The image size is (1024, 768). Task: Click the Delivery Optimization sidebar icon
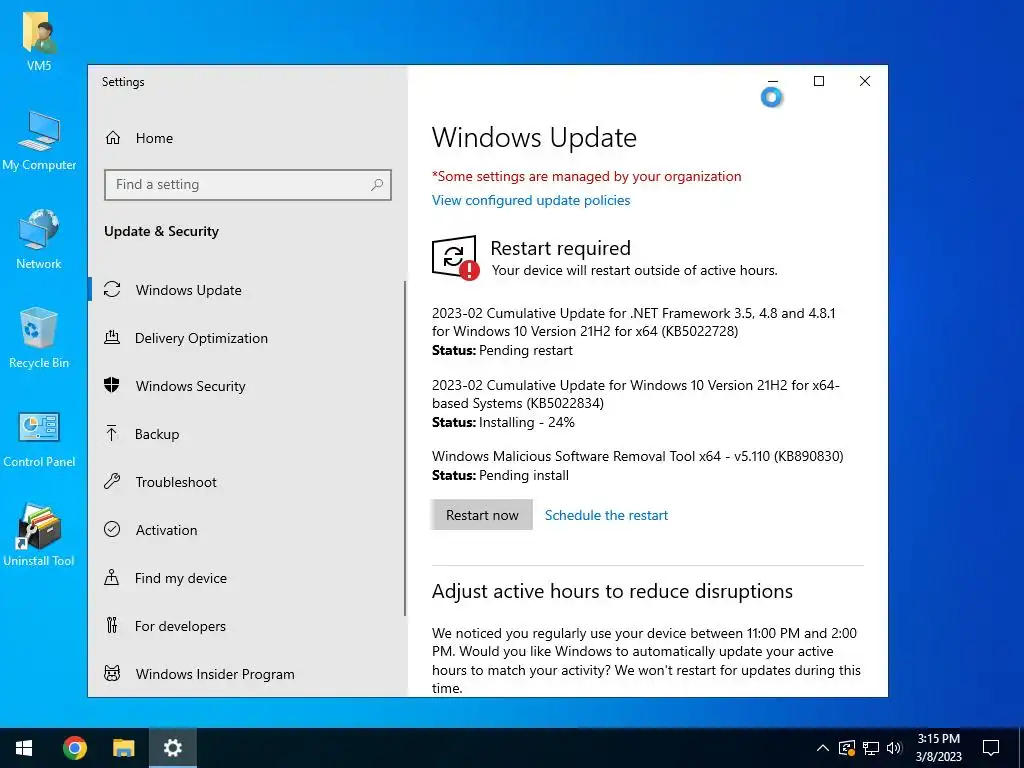(112, 338)
